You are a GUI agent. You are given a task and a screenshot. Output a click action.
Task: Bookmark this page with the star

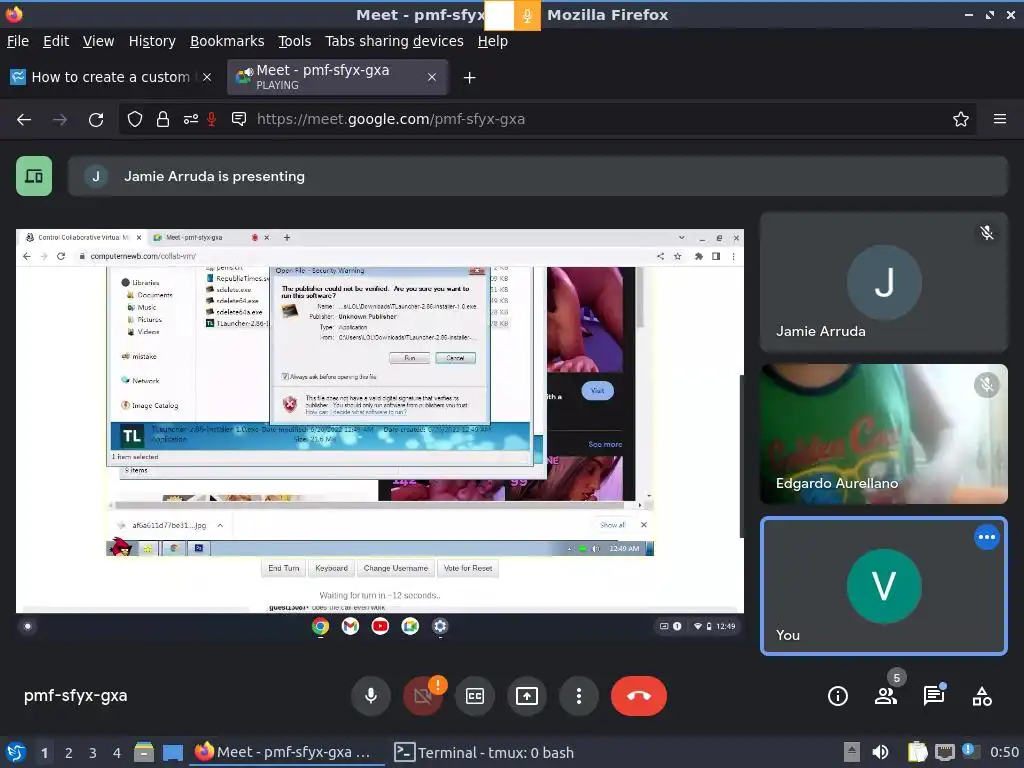961,120
